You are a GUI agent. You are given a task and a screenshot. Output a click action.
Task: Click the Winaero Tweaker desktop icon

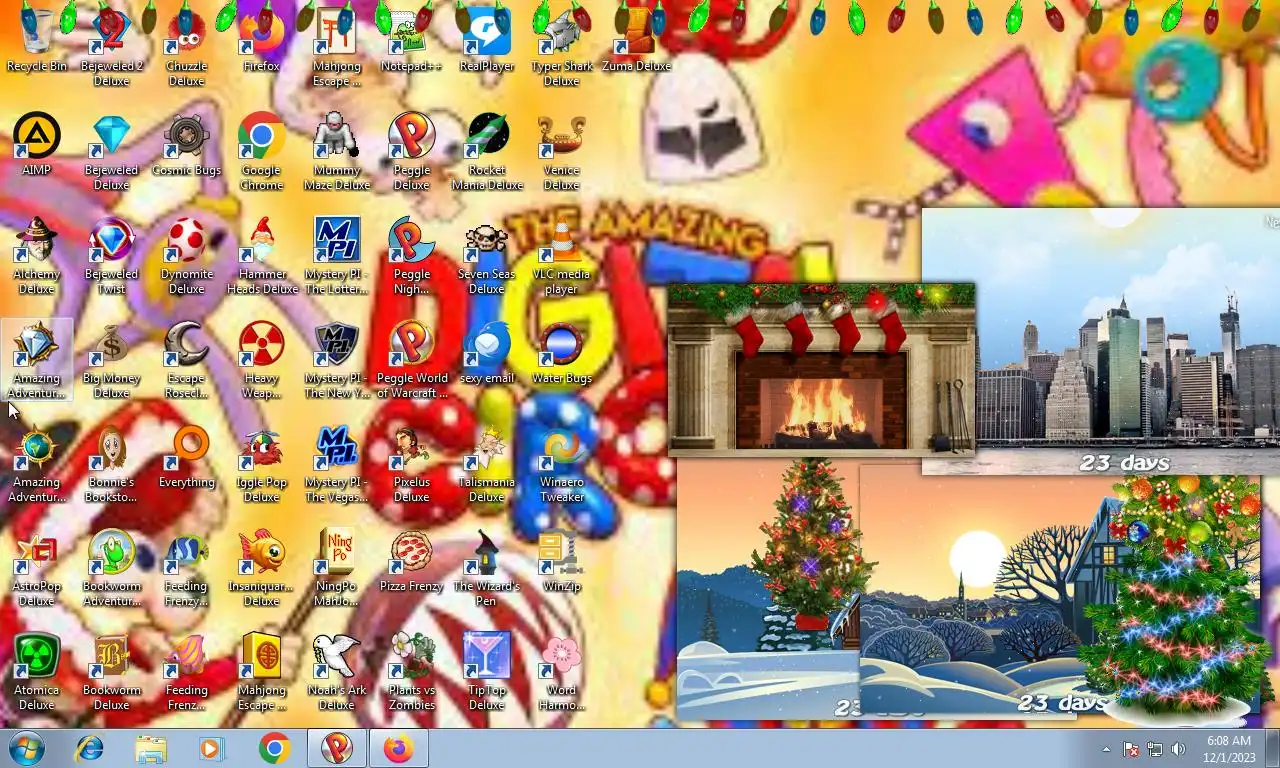[562, 464]
